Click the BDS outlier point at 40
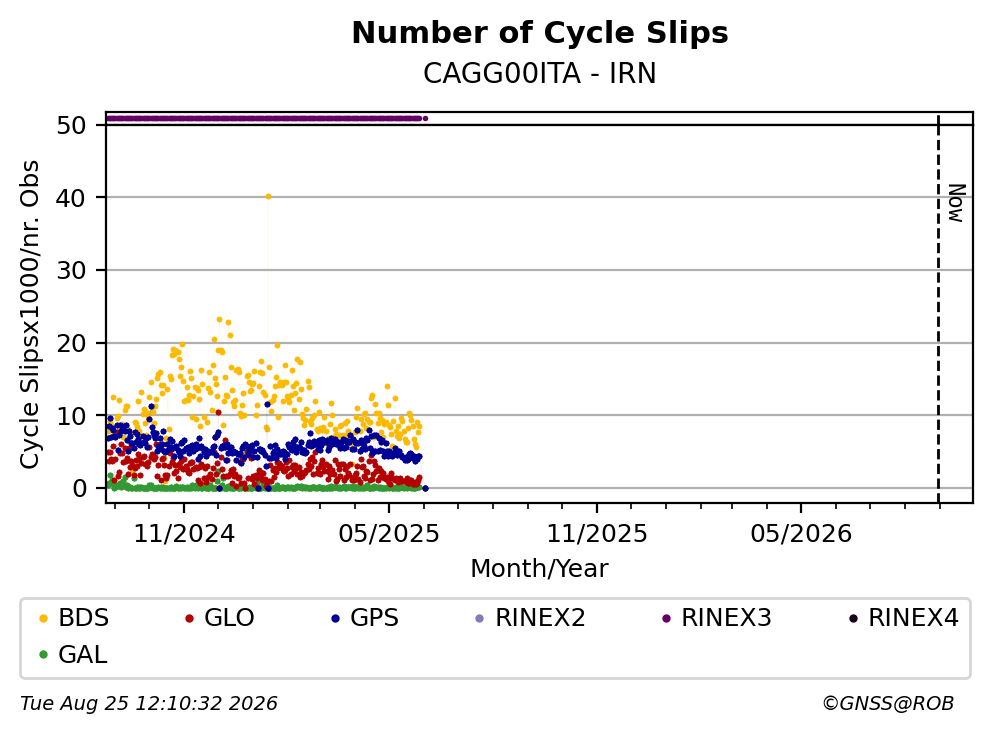 [x=269, y=197]
